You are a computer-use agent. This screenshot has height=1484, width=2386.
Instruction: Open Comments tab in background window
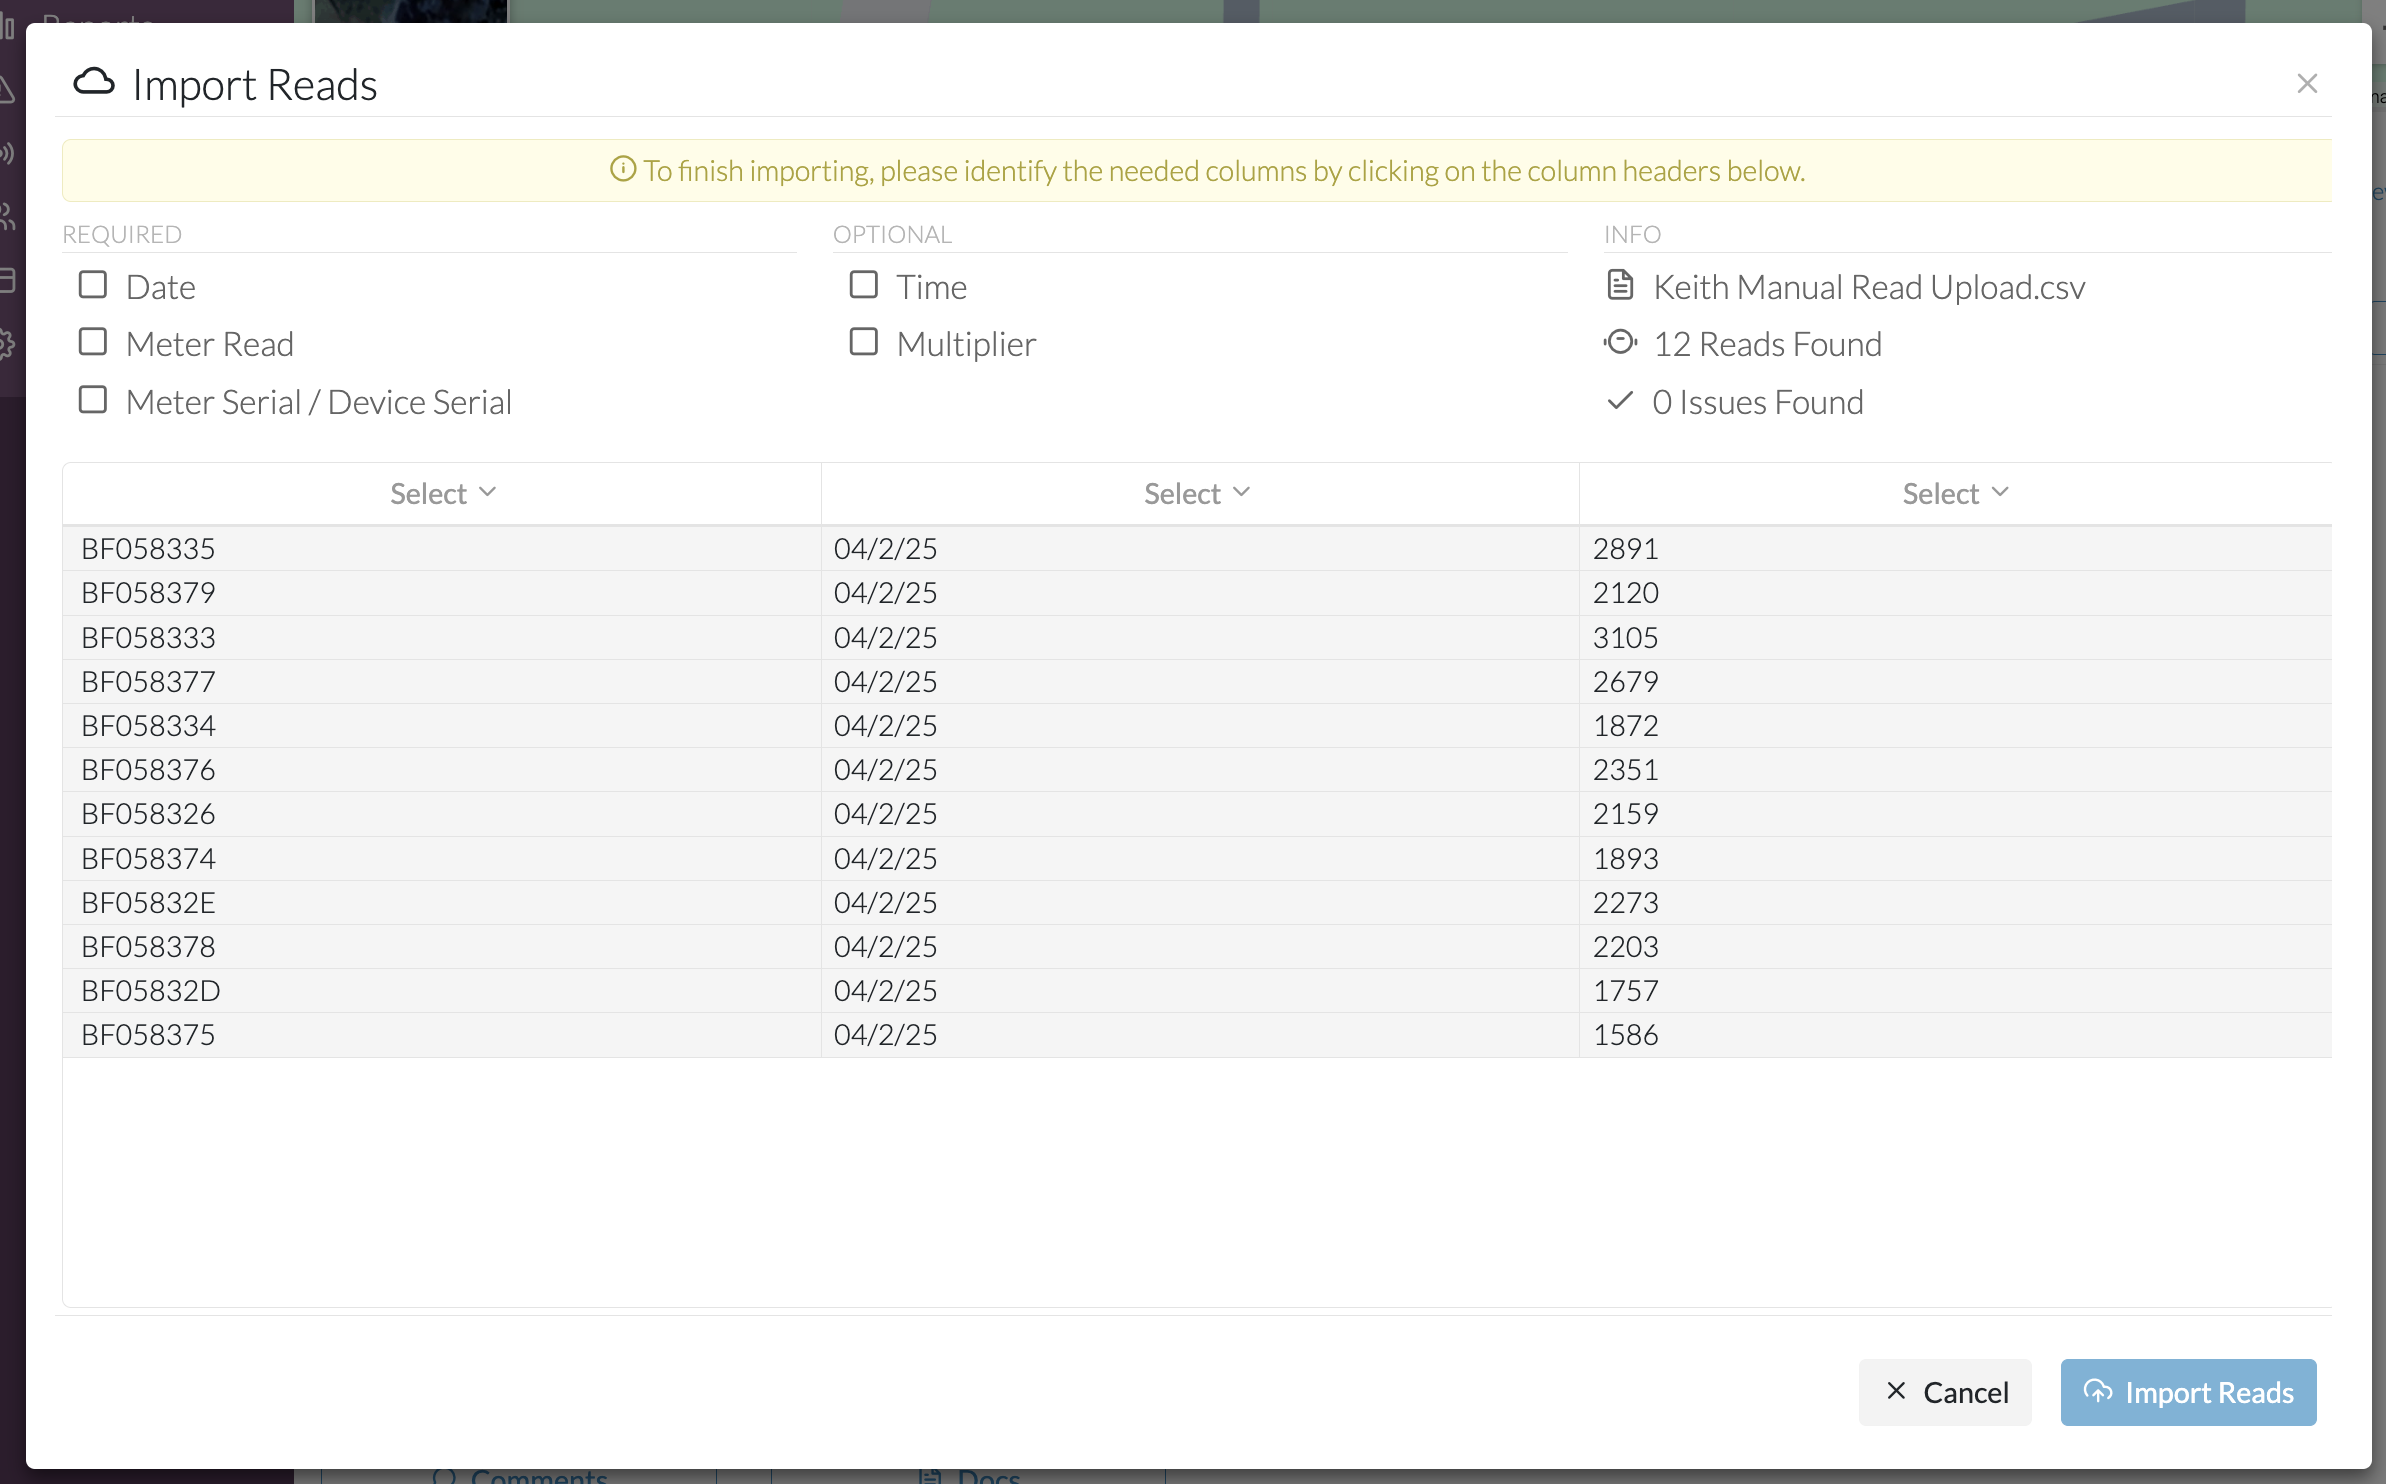[x=520, y=1476]
